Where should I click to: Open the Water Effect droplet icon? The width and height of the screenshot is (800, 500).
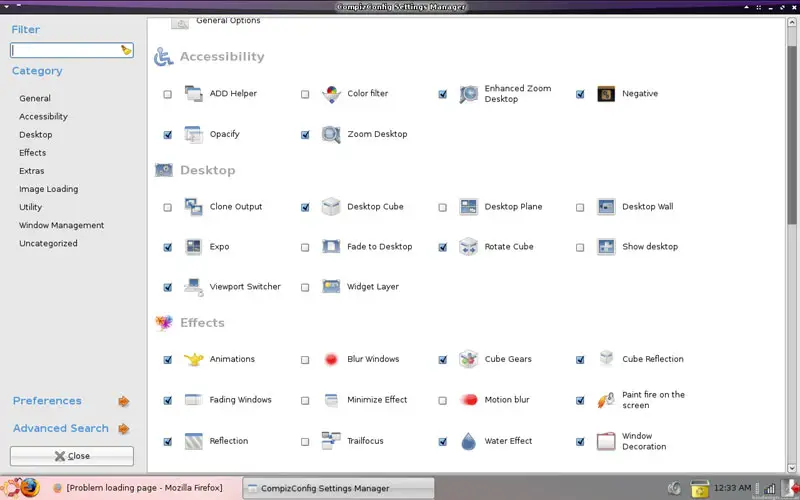coord(468,441)
